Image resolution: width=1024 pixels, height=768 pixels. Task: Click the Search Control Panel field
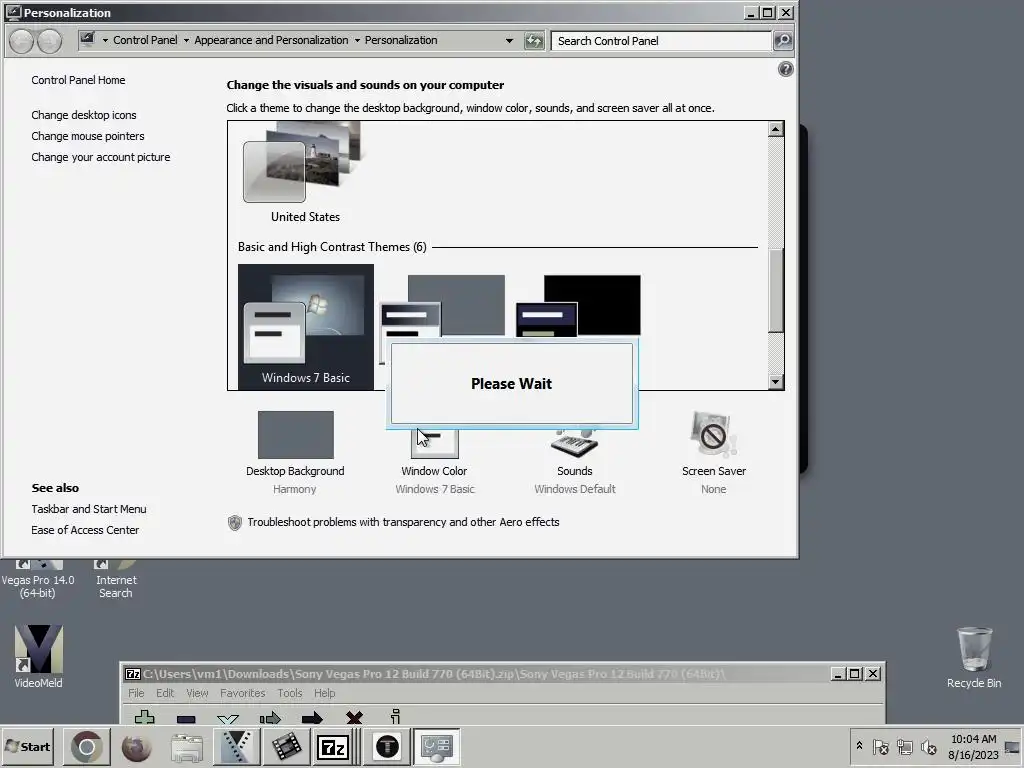[661, 40]
